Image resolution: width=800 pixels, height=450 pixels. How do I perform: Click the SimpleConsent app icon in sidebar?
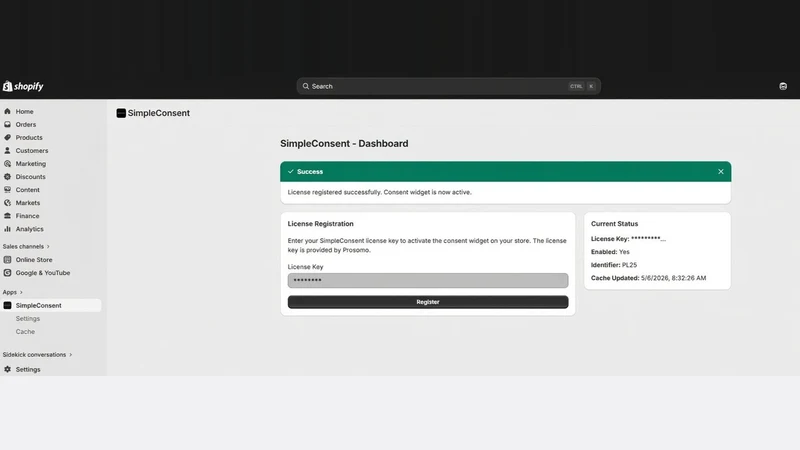(7, 305)
